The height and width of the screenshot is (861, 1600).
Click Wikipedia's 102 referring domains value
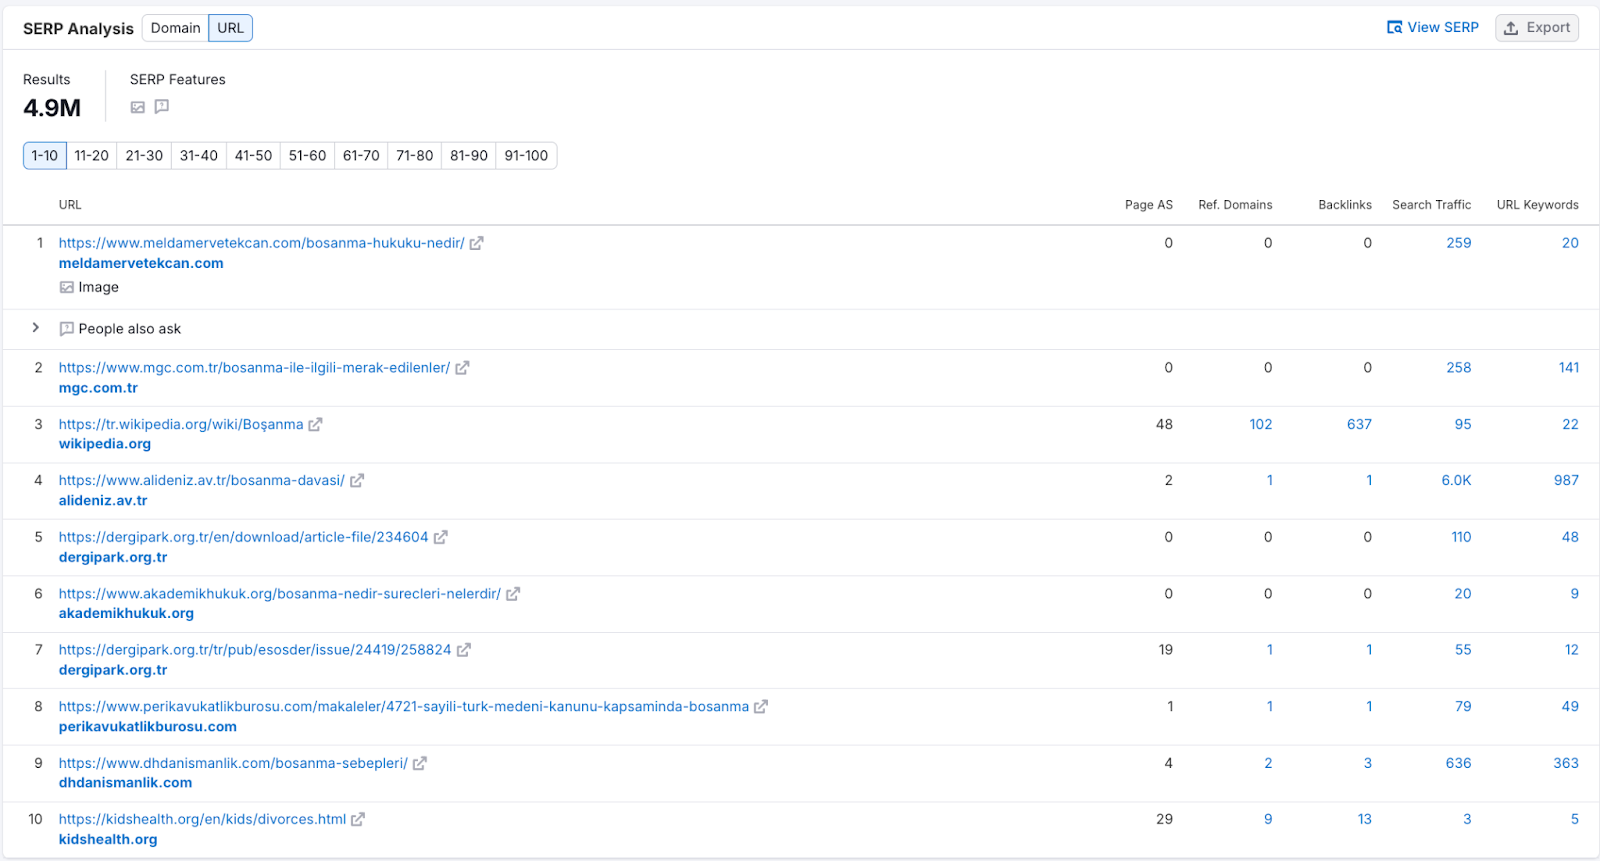pyautogui.click(x=1261, y=424)
